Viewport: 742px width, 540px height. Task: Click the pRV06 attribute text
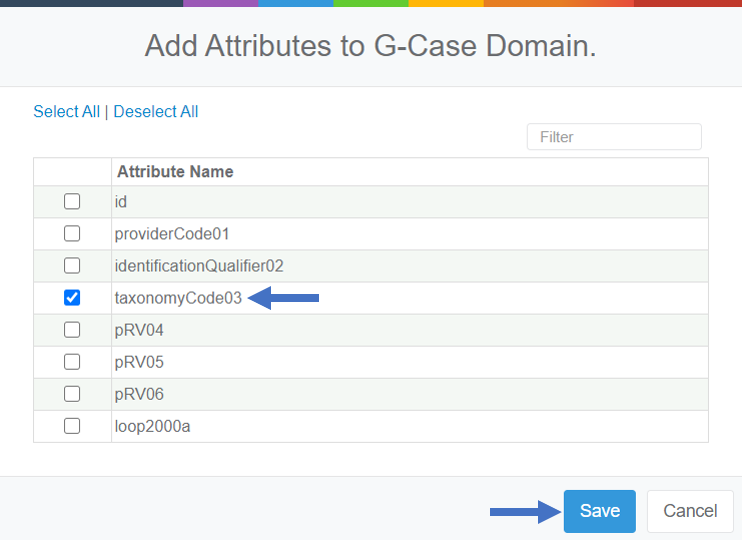(139, 394)
